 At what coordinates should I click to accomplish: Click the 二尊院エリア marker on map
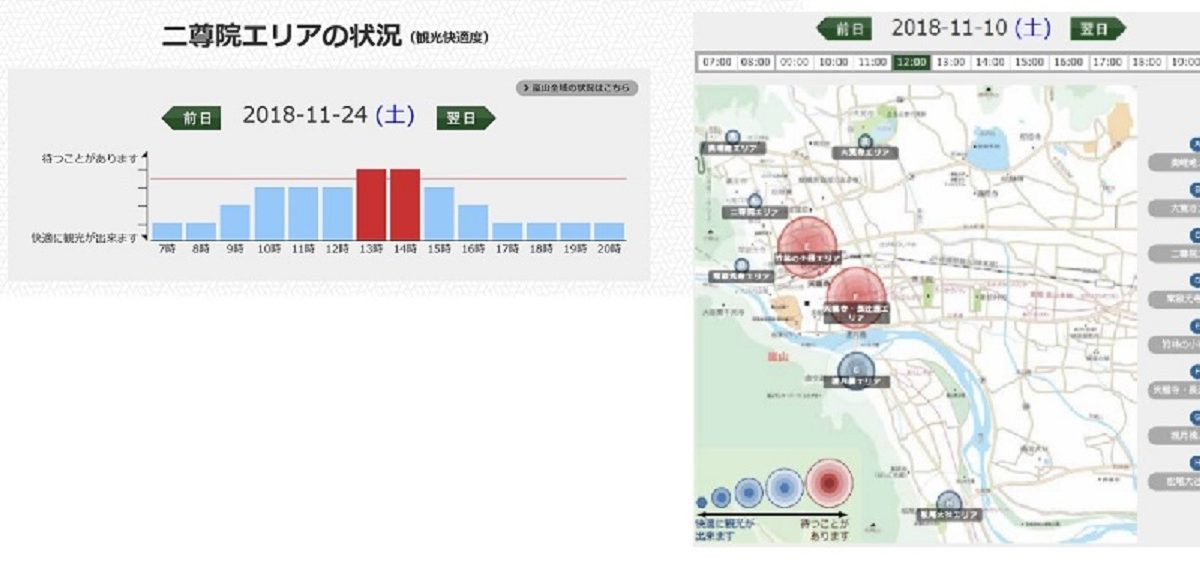tap(756, 203)
